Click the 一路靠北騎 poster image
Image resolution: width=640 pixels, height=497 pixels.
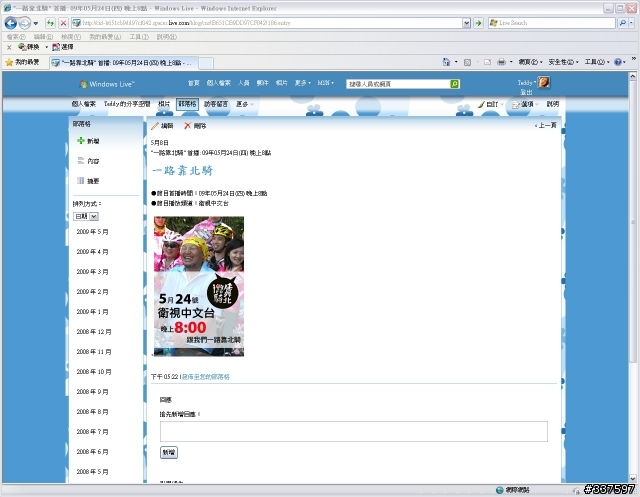pyautogui.click(x=199, y=286)
